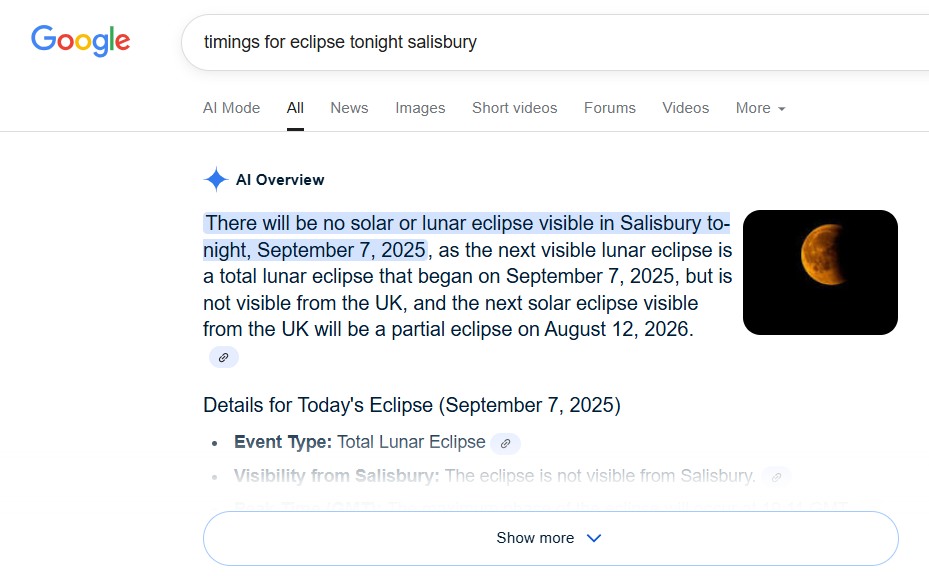Open the source link icon below summary paragraph
This screenshot has height=583, width=929.
coord(223,357)
